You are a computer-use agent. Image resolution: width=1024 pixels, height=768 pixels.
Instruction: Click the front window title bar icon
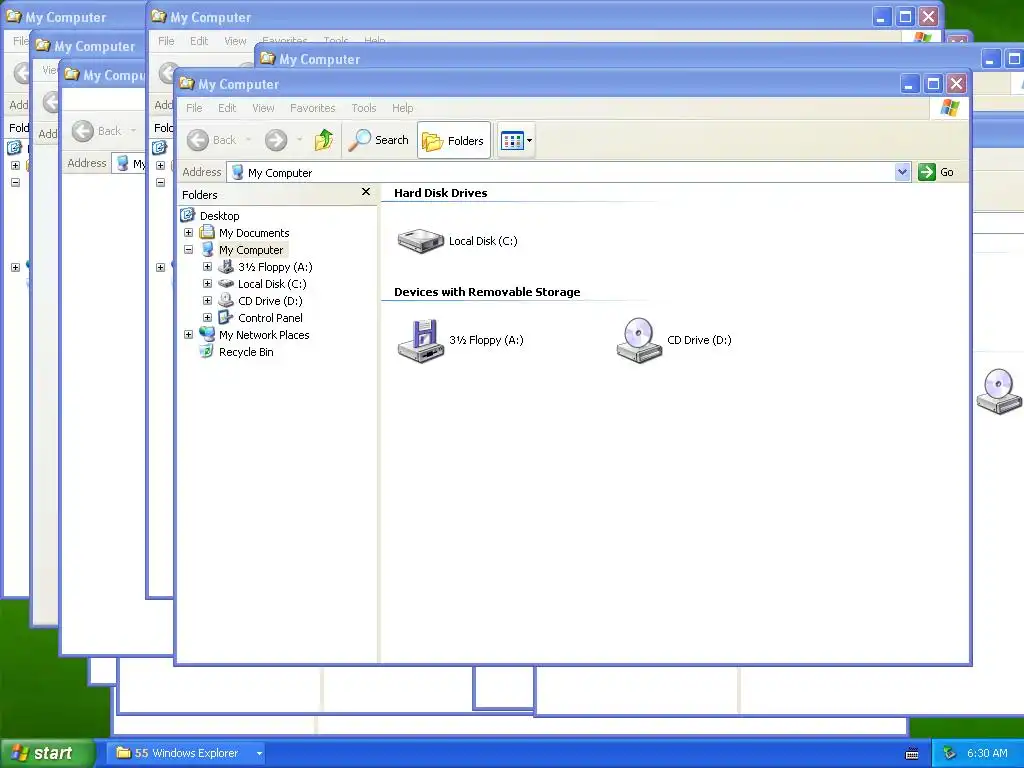[x=187, y=84]
